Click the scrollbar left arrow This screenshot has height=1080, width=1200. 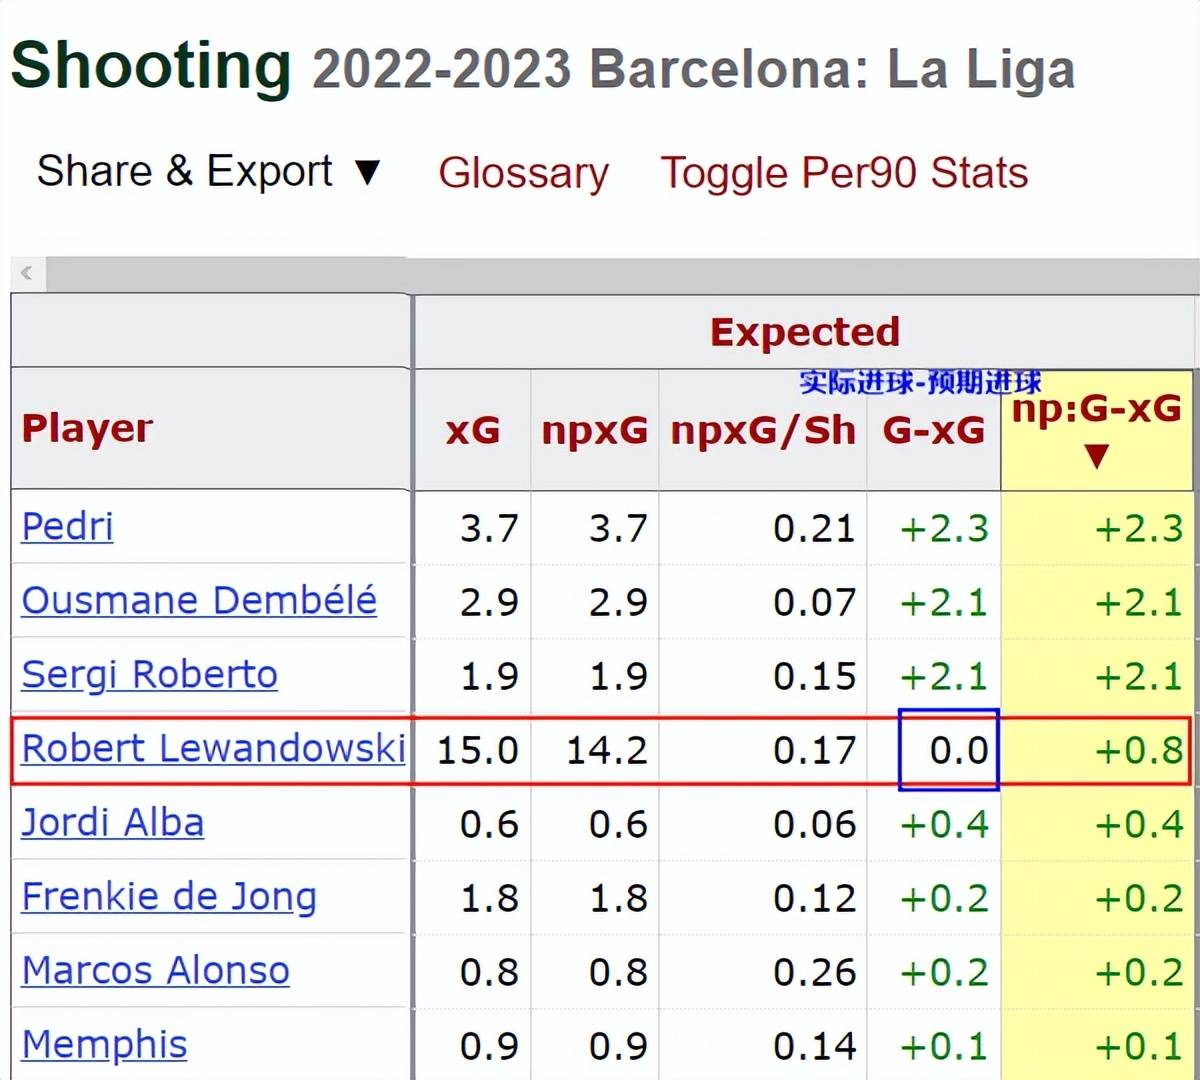click(x=27, y=273)
